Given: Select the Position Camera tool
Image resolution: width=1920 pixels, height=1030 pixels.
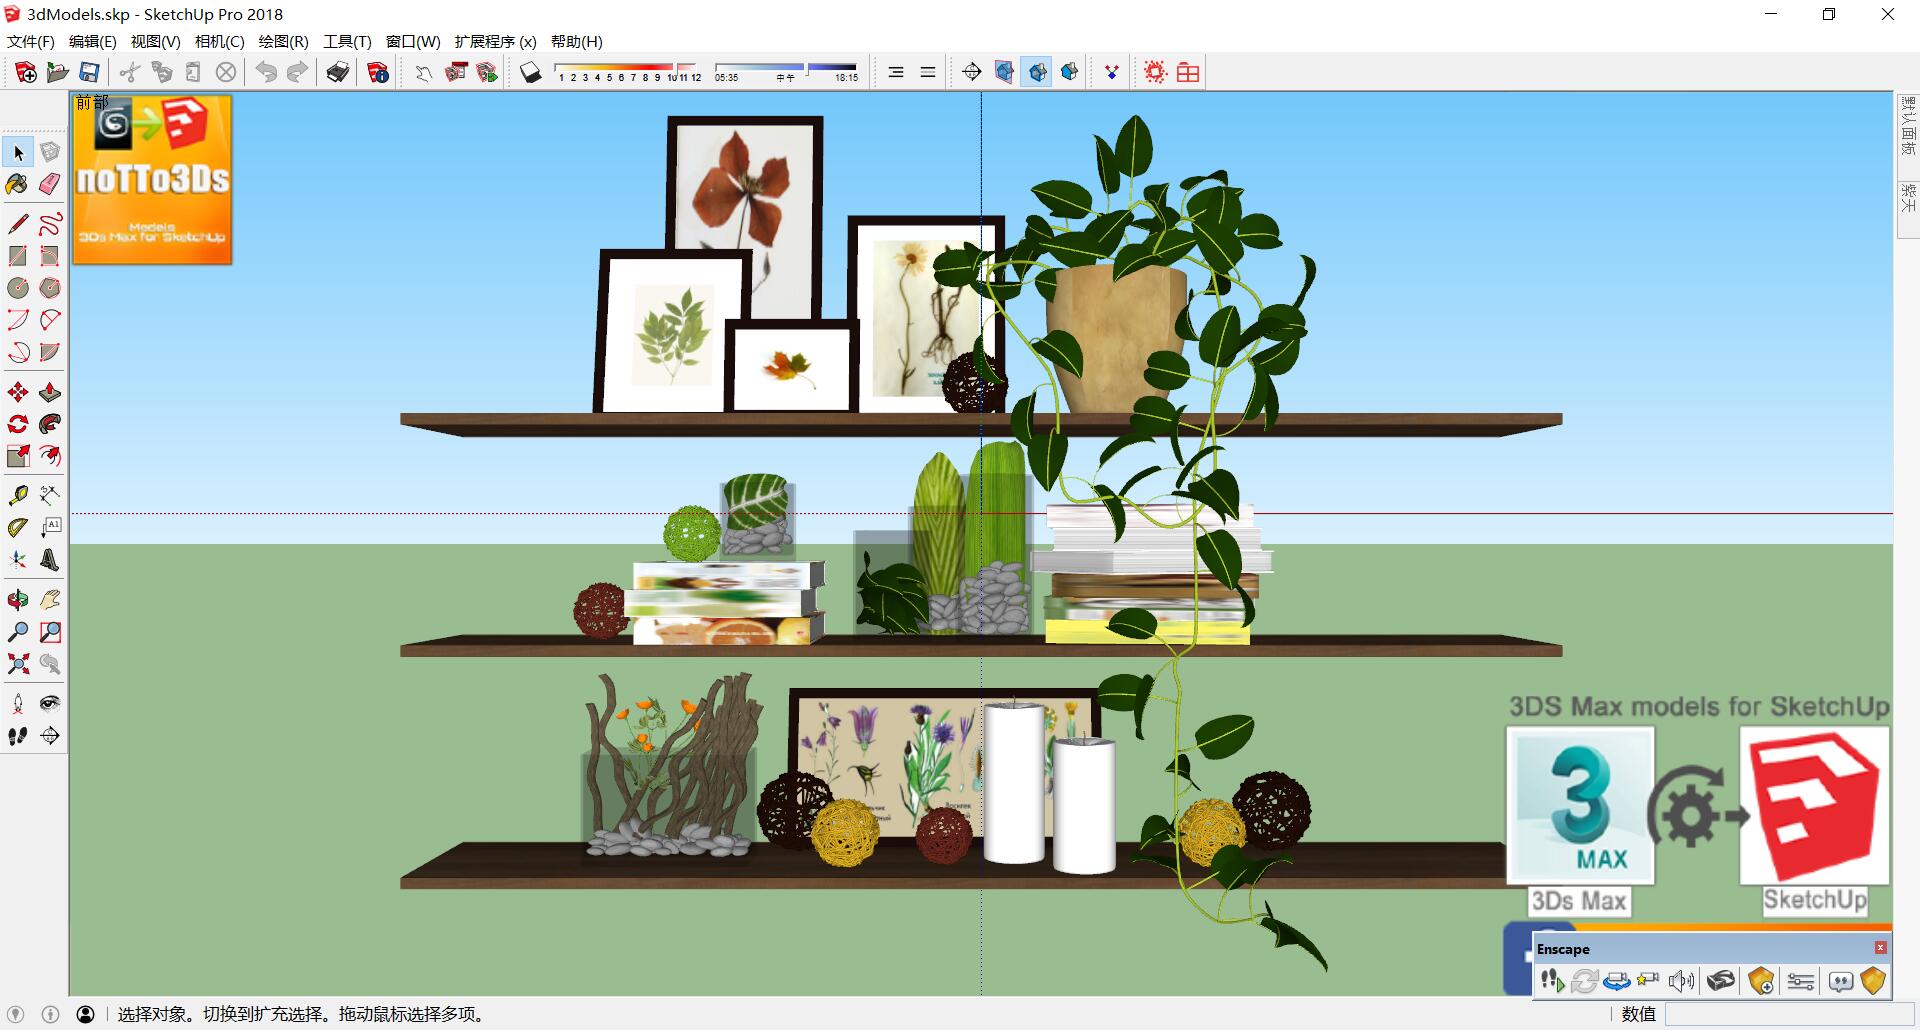Looking at the screenshot, I should (18, 703).
